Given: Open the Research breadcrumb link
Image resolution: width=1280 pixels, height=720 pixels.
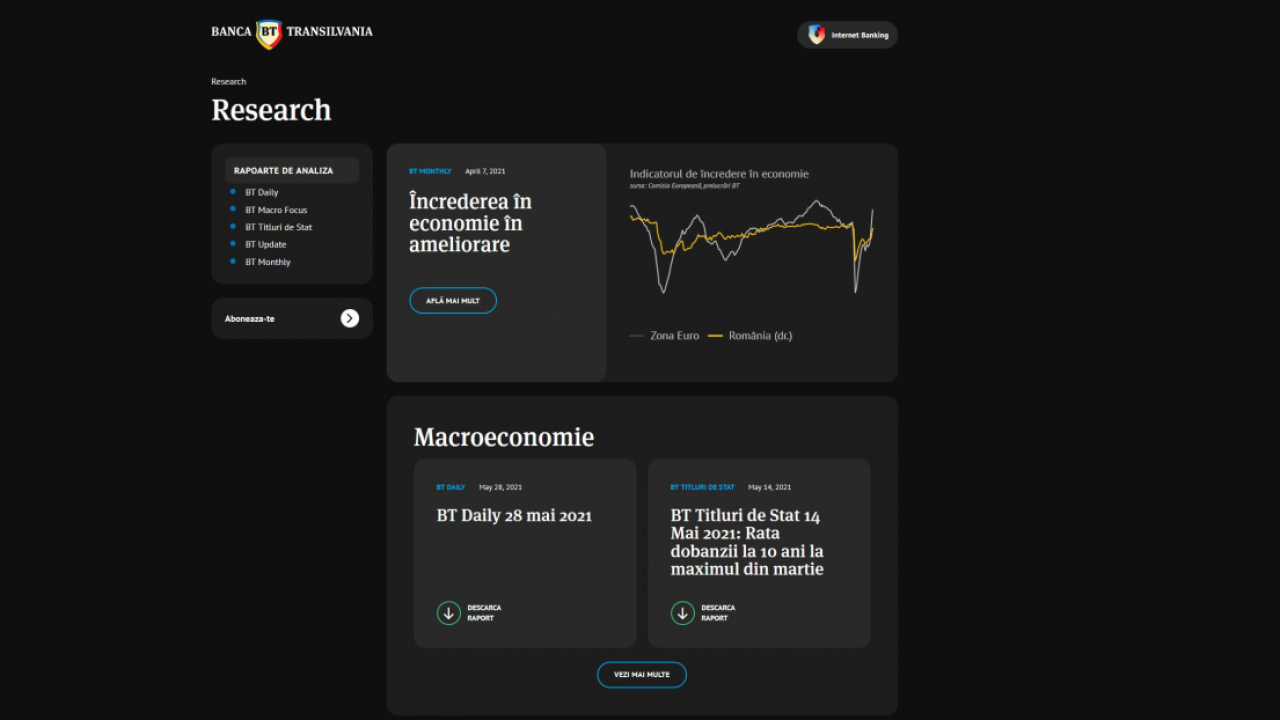Looking at the screenshot, I should 228,81.
